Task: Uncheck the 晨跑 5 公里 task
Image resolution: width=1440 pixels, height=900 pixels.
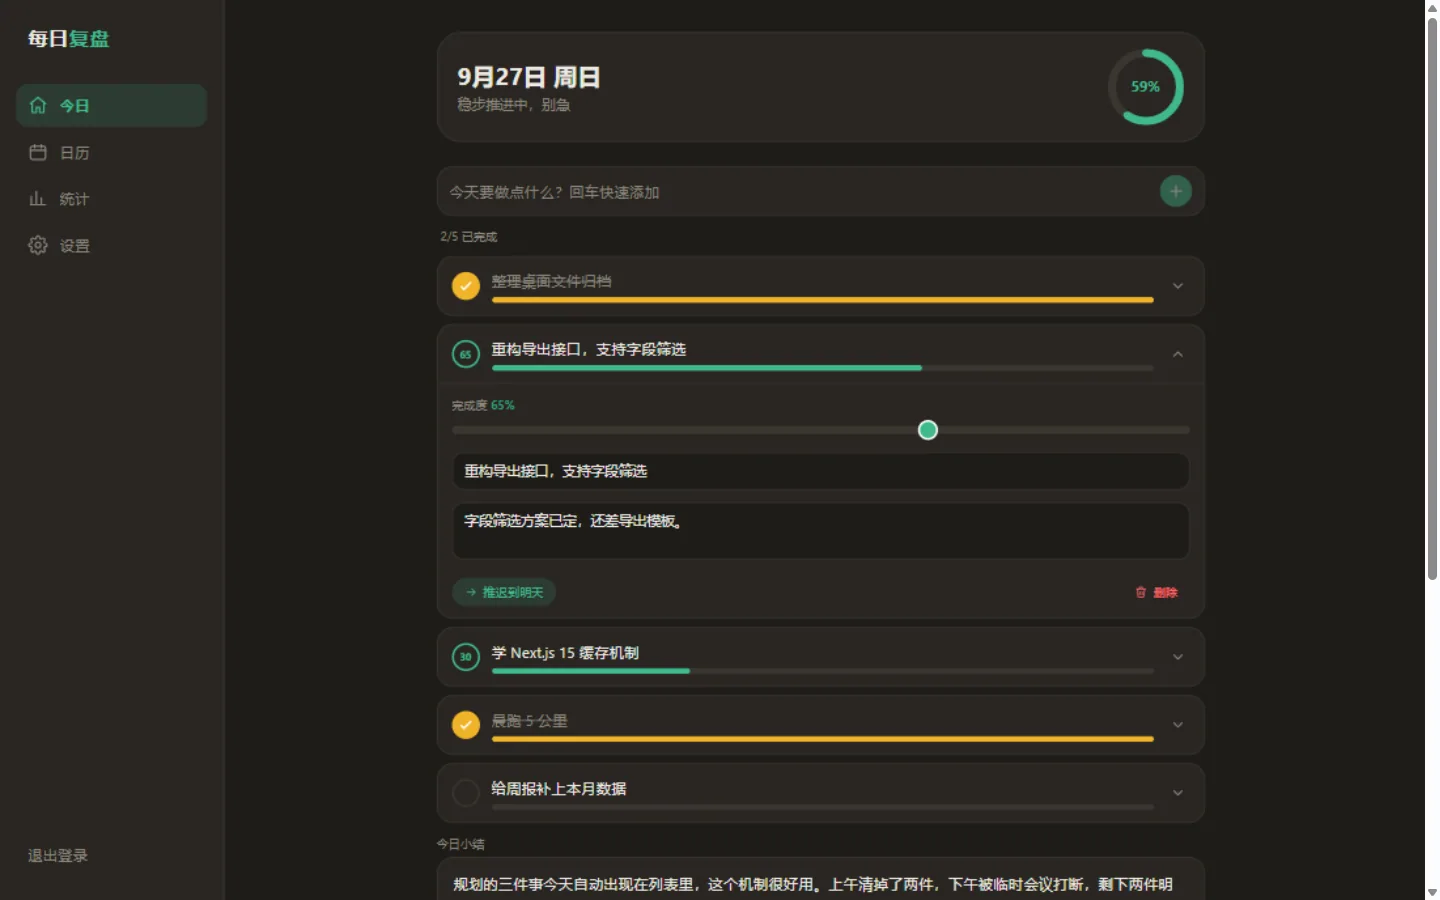Action: pos(466,725)
